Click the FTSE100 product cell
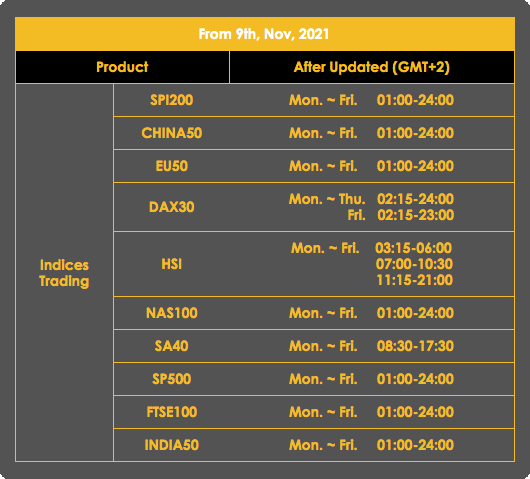Image resolution: width=530 pixels, height=479 pixels. point(172,412)
